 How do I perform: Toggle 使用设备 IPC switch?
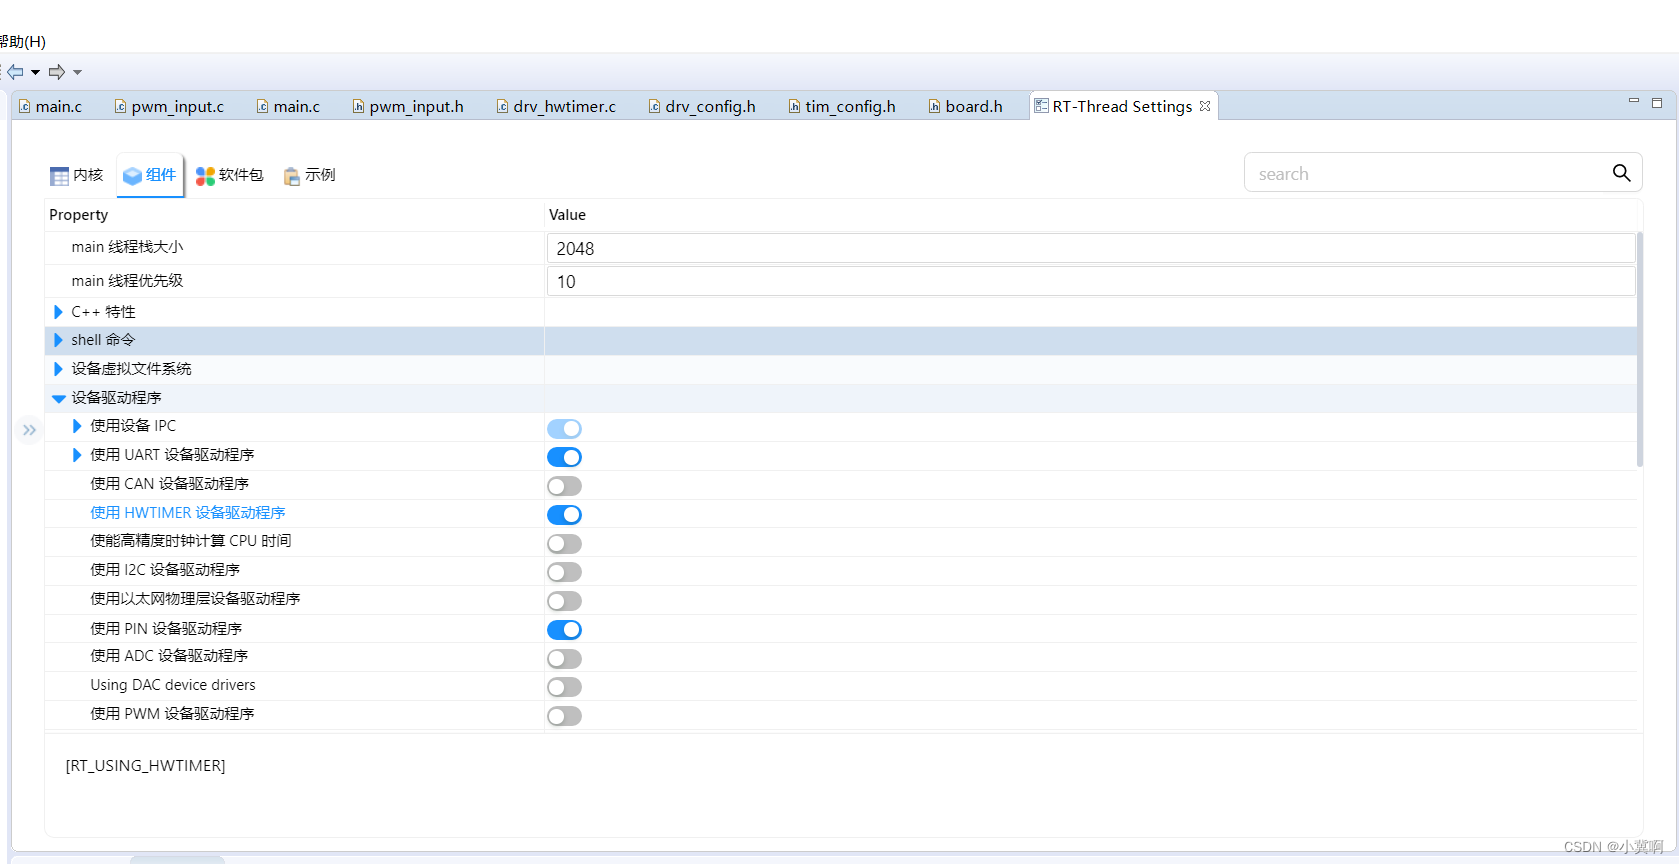pos(564,428)
